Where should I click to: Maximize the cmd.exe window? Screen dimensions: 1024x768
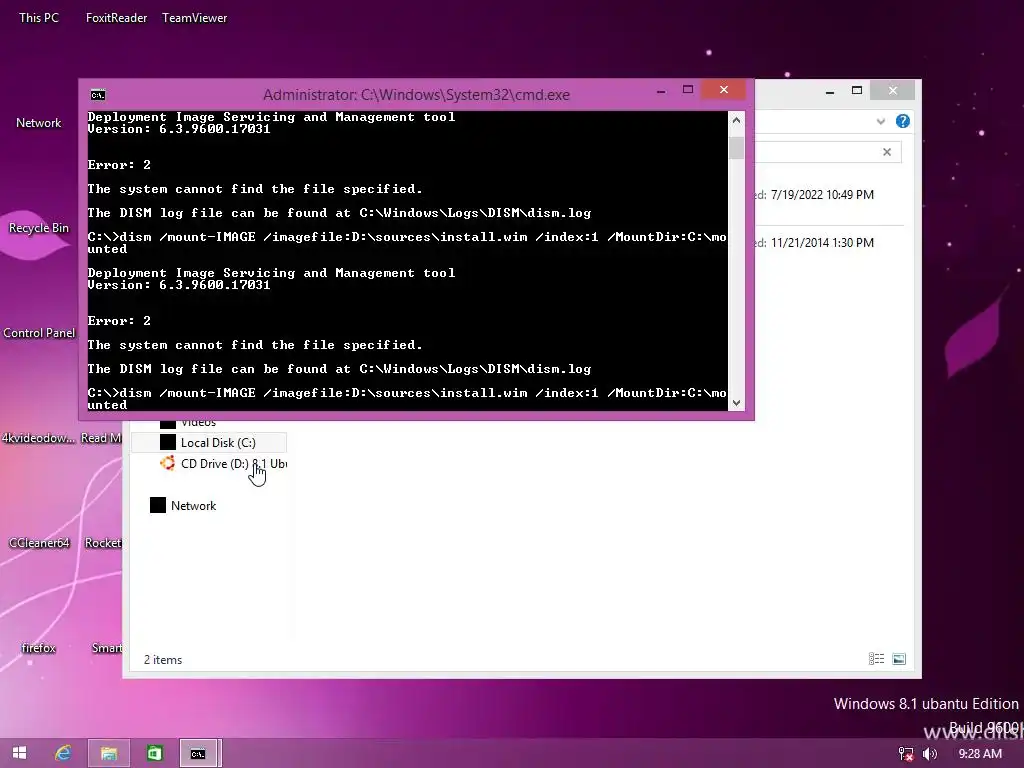pos(688,90)
